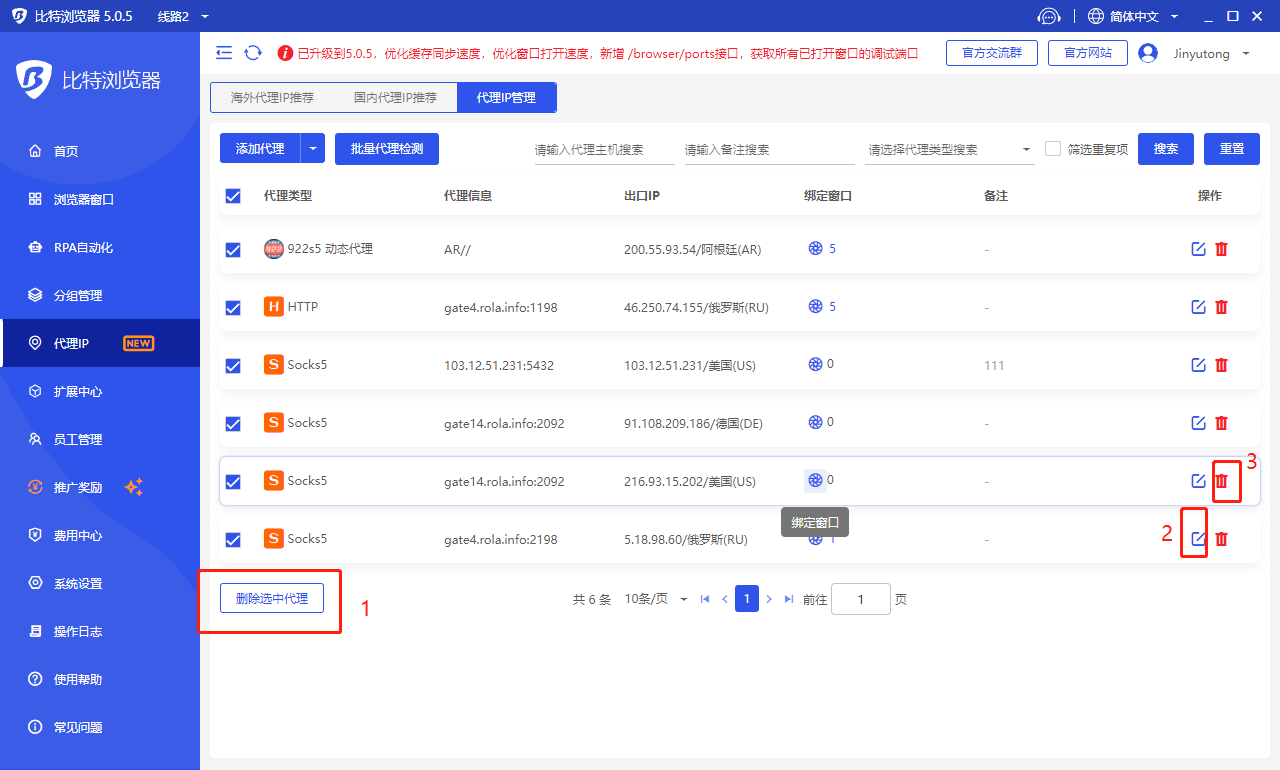Image resolution: width=1280 pixels, height=770 pixels.
Task: Switch to the 海外代理IP推荐 tab
Action: 272,98
